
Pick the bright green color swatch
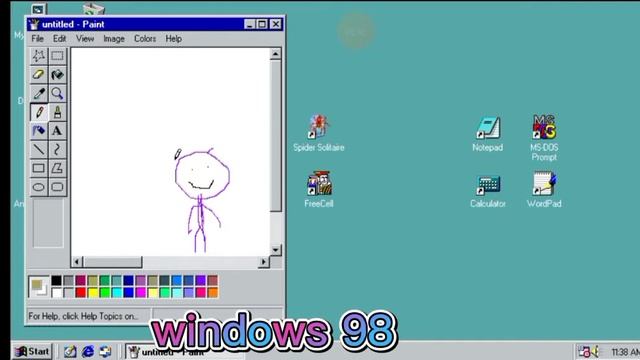coord(105,292)
